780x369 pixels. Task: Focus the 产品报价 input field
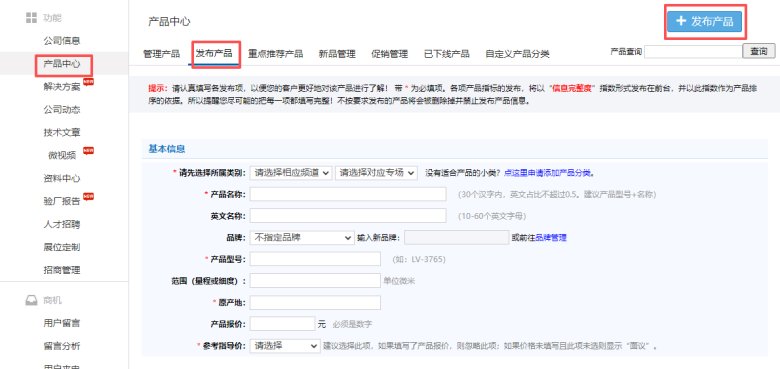pyautogui.click(x=283, y=324)
